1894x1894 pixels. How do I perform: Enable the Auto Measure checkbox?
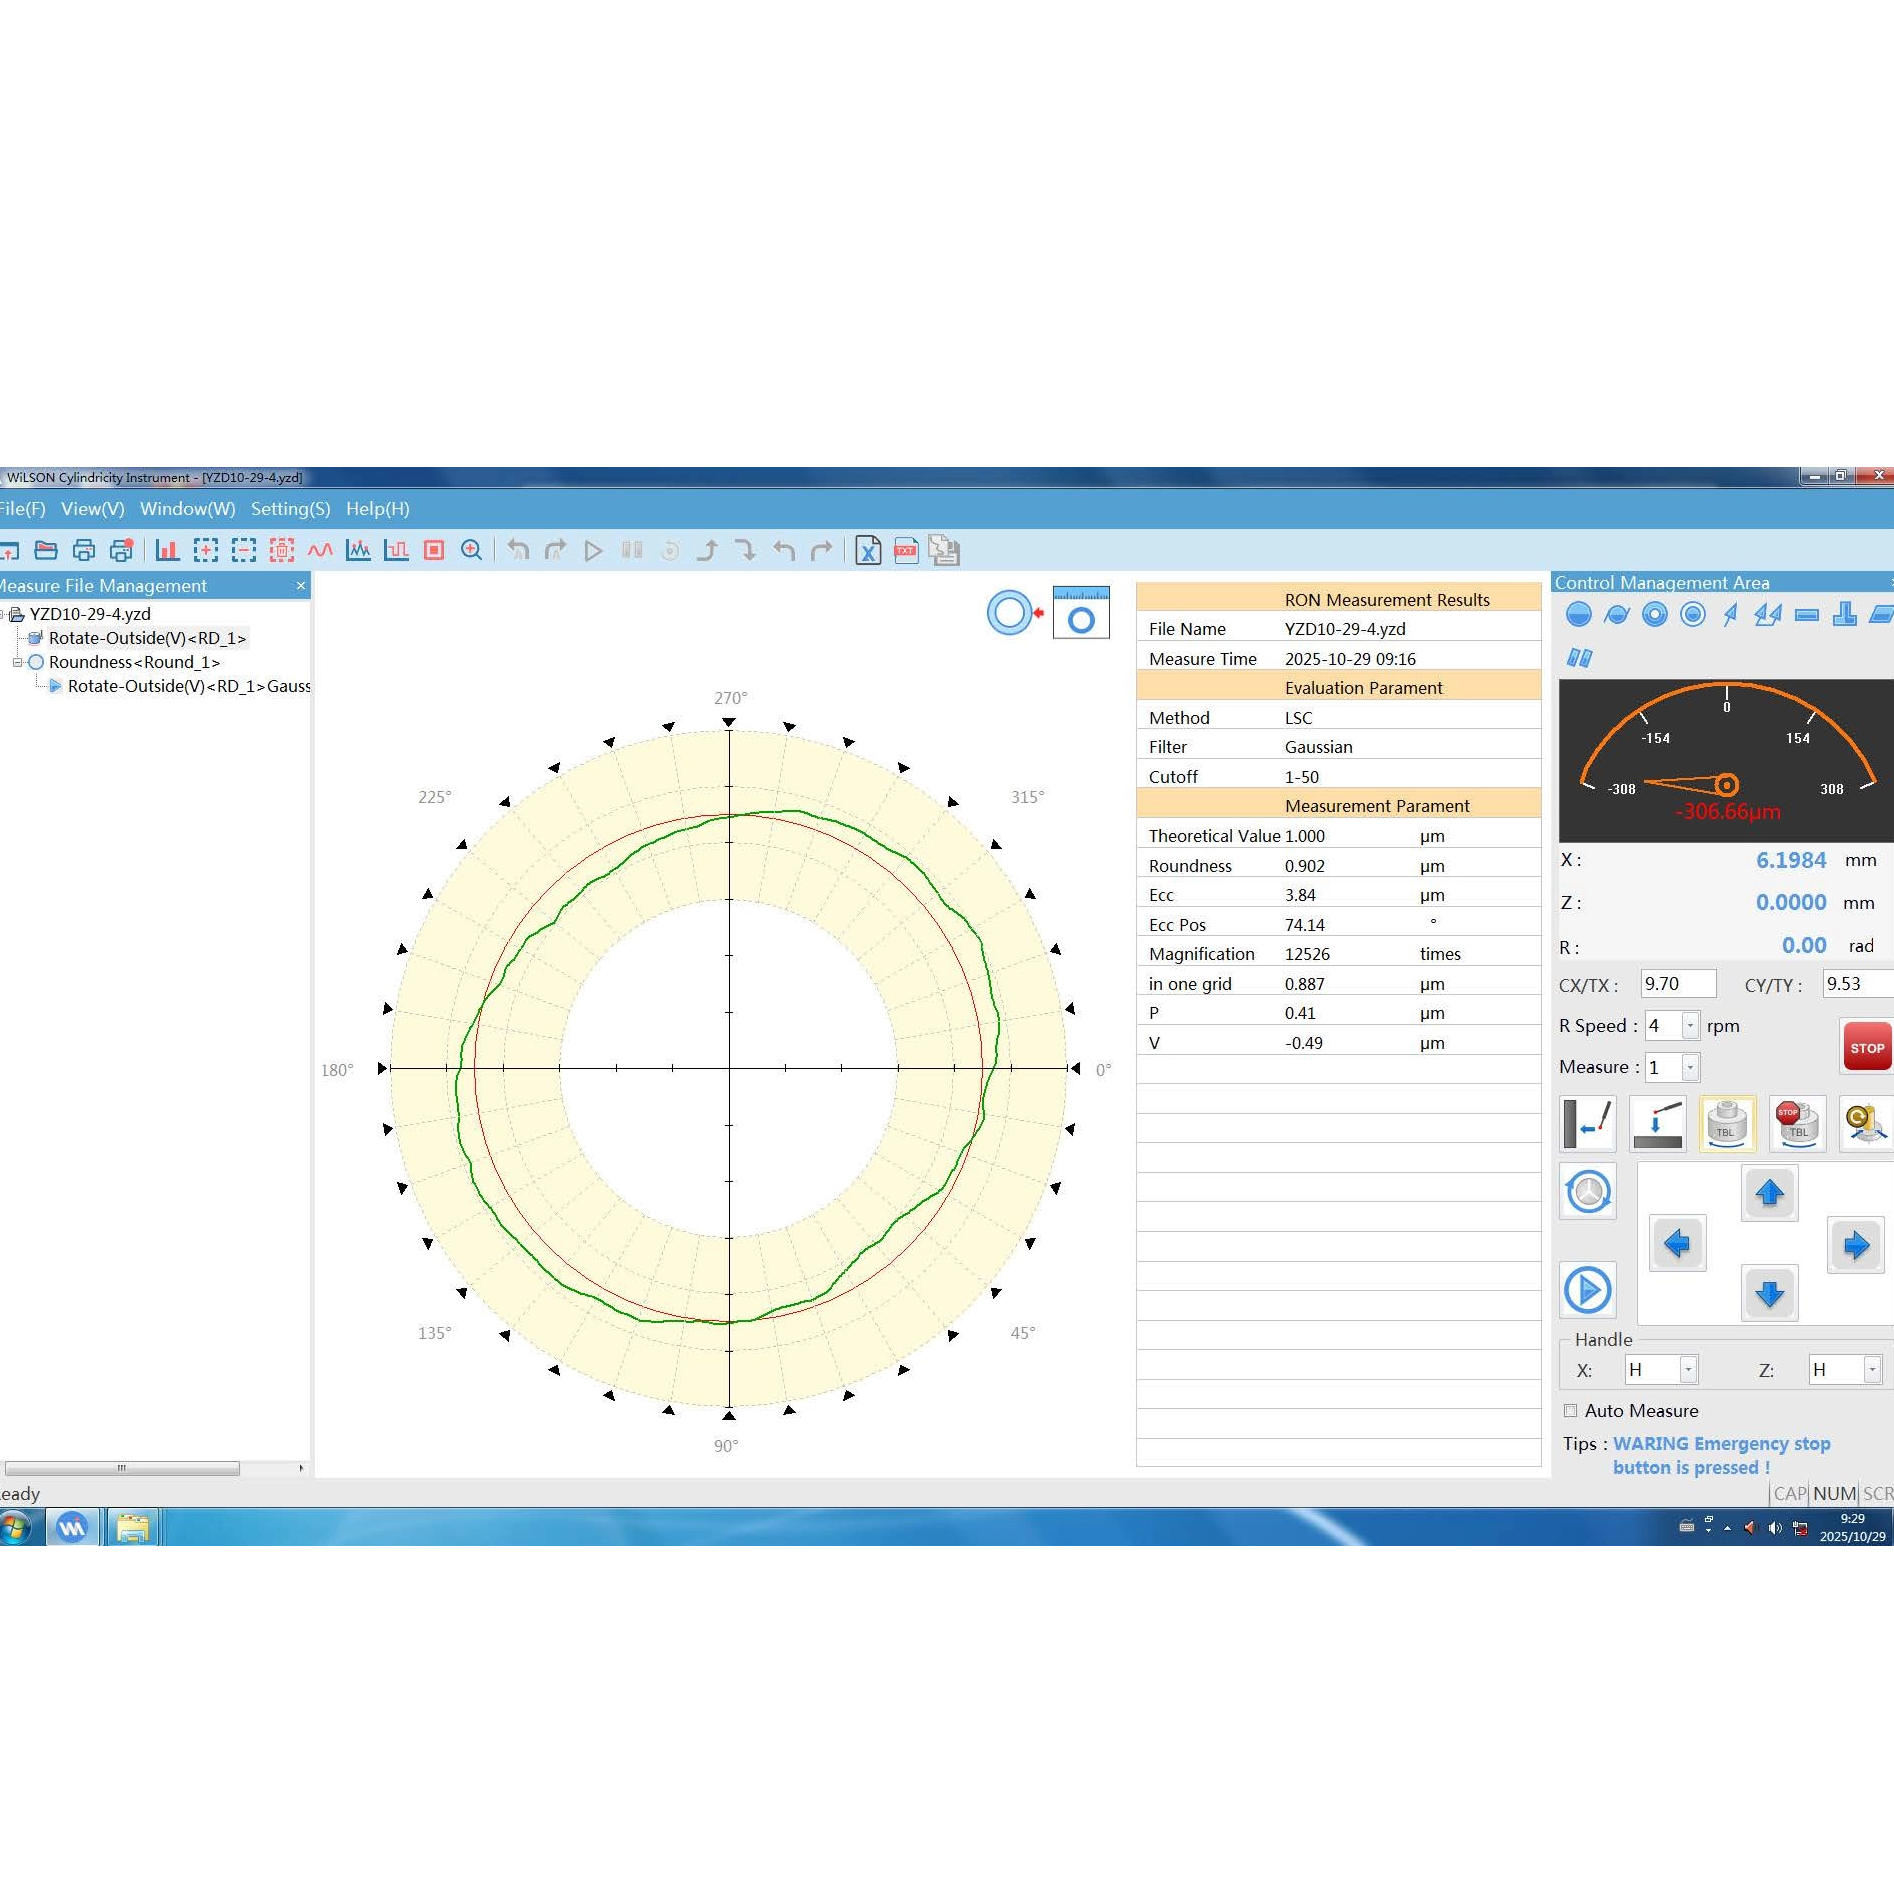click(x=1571, y=1410)
